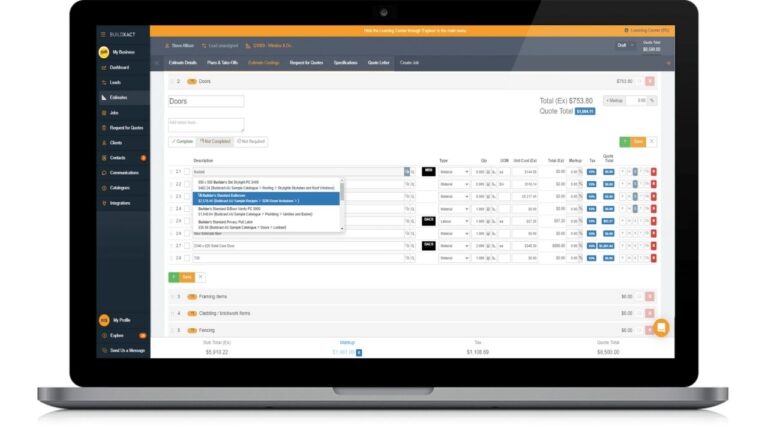Image resolution: width=768 pixels, height=432 pixels.
Task: Delete line item 2.7 using red icon
Action: [x=653, y=246]
